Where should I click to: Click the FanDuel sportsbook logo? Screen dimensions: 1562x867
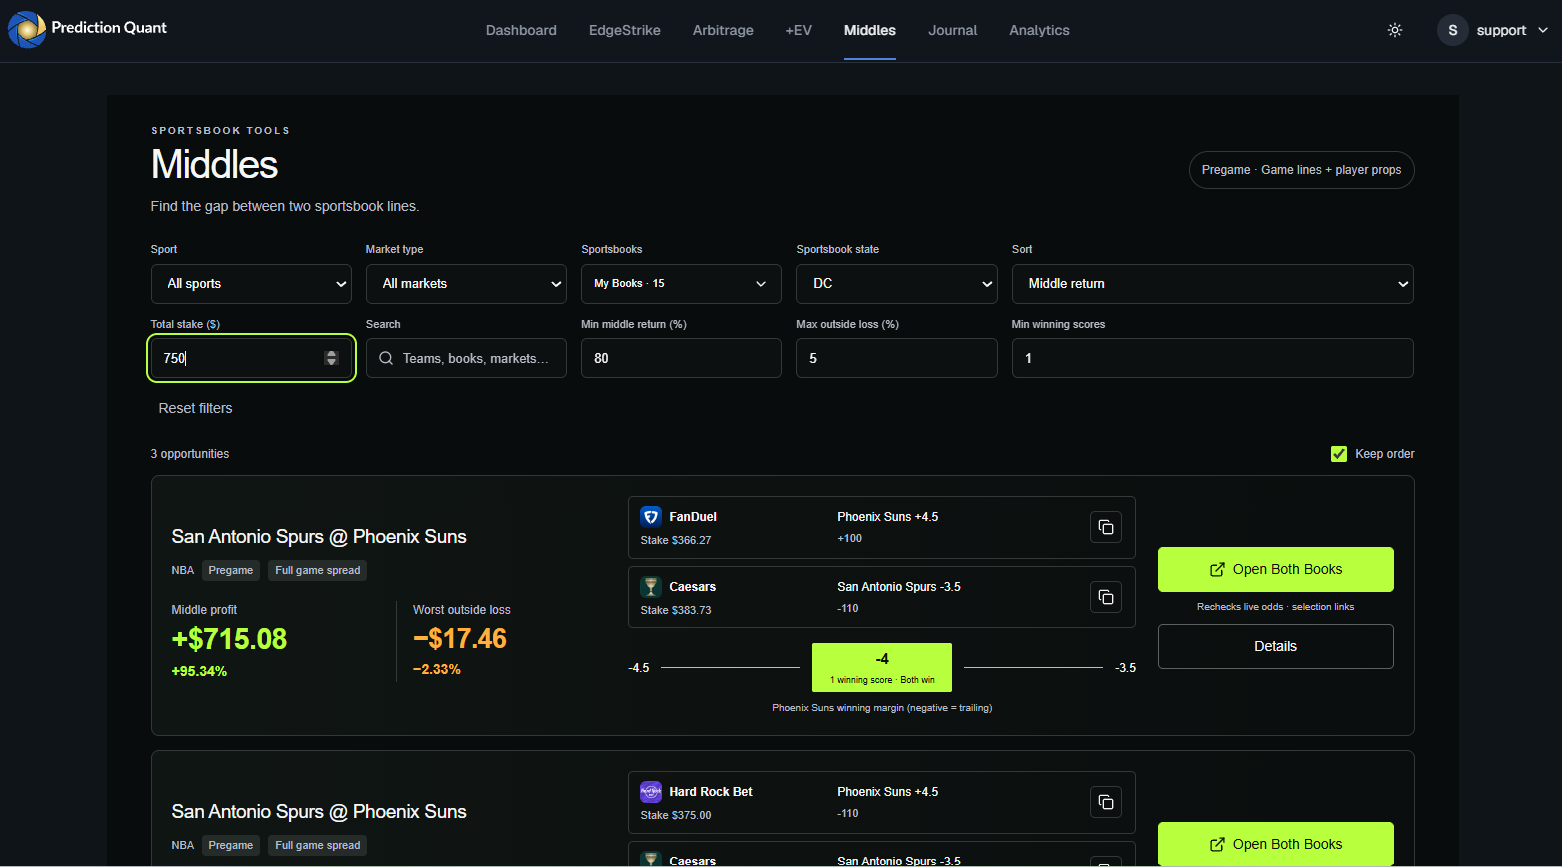(651, 516)
